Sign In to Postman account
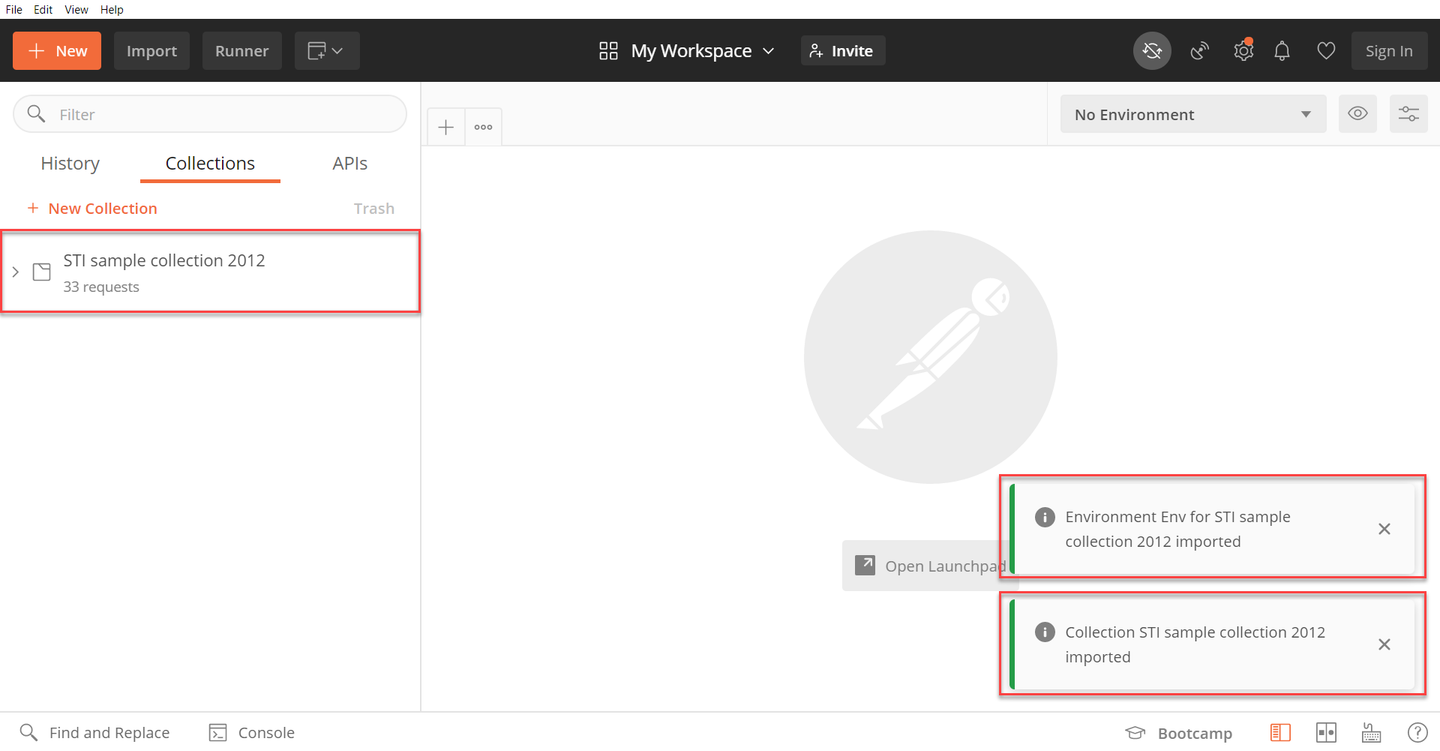Viewport: 1440px width, 751px height. pyautogui.click(x=1389, y=51)
